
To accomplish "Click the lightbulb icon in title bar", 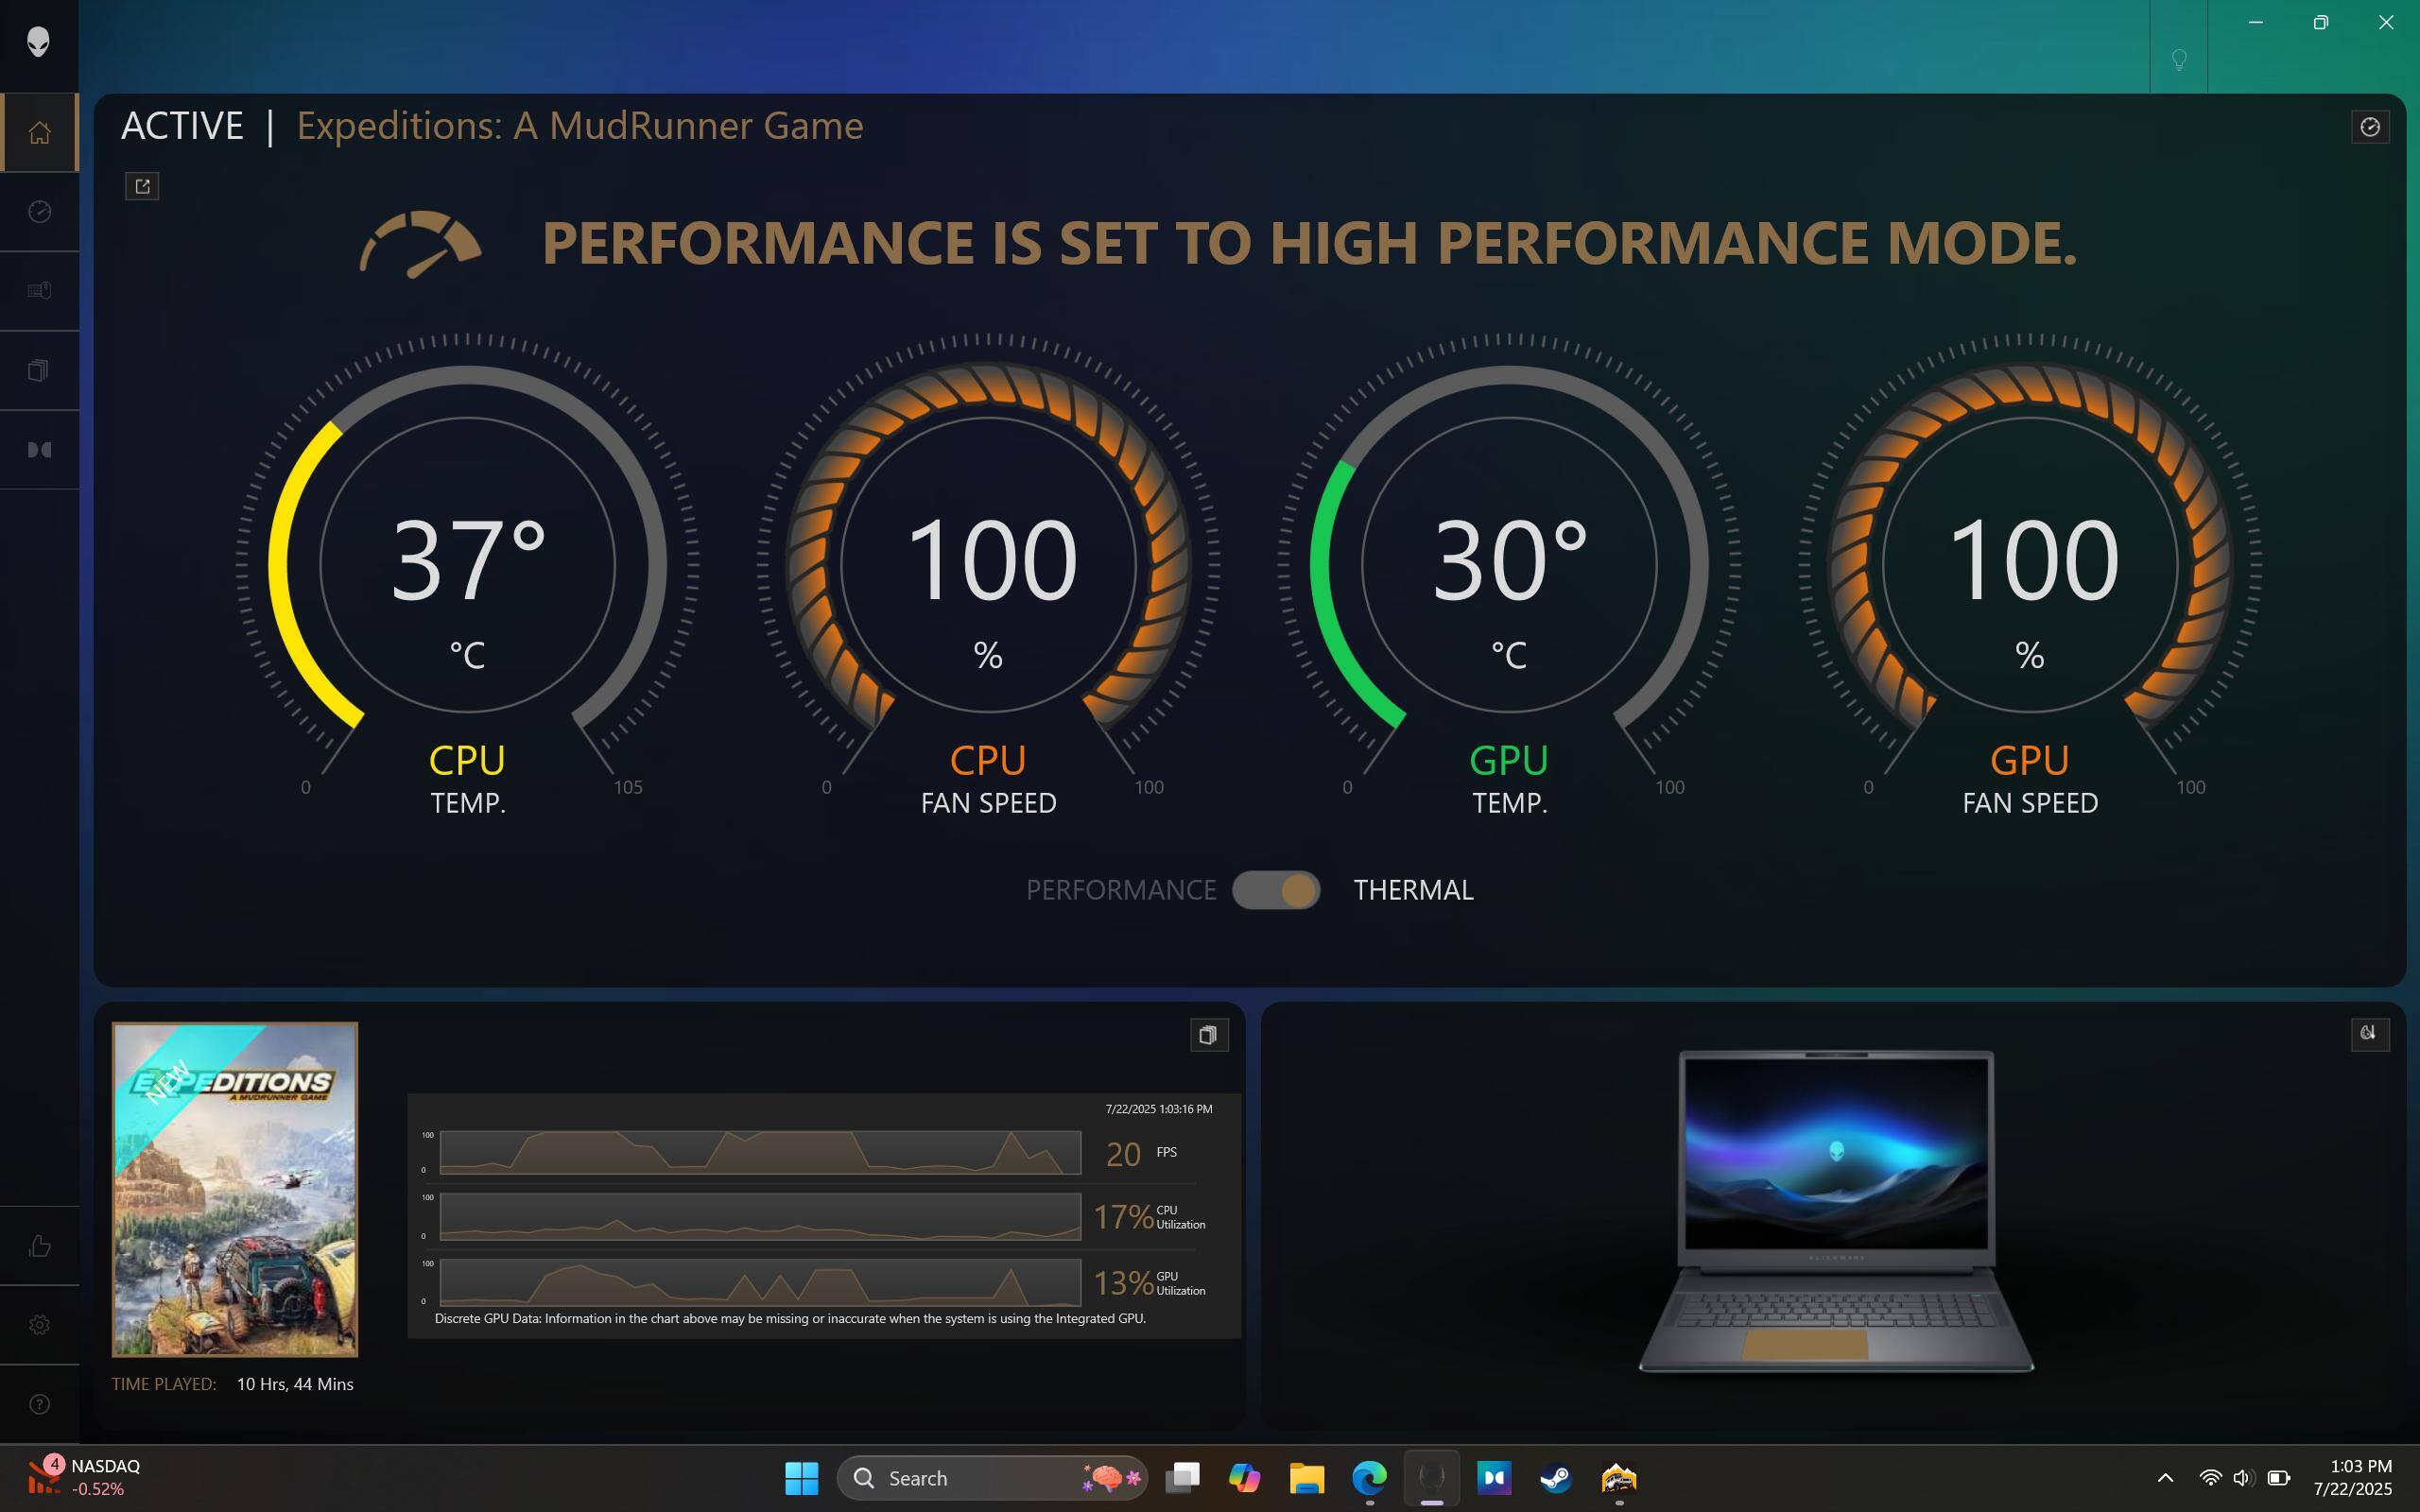I will pyautogui.click(x=2178, y=60).
